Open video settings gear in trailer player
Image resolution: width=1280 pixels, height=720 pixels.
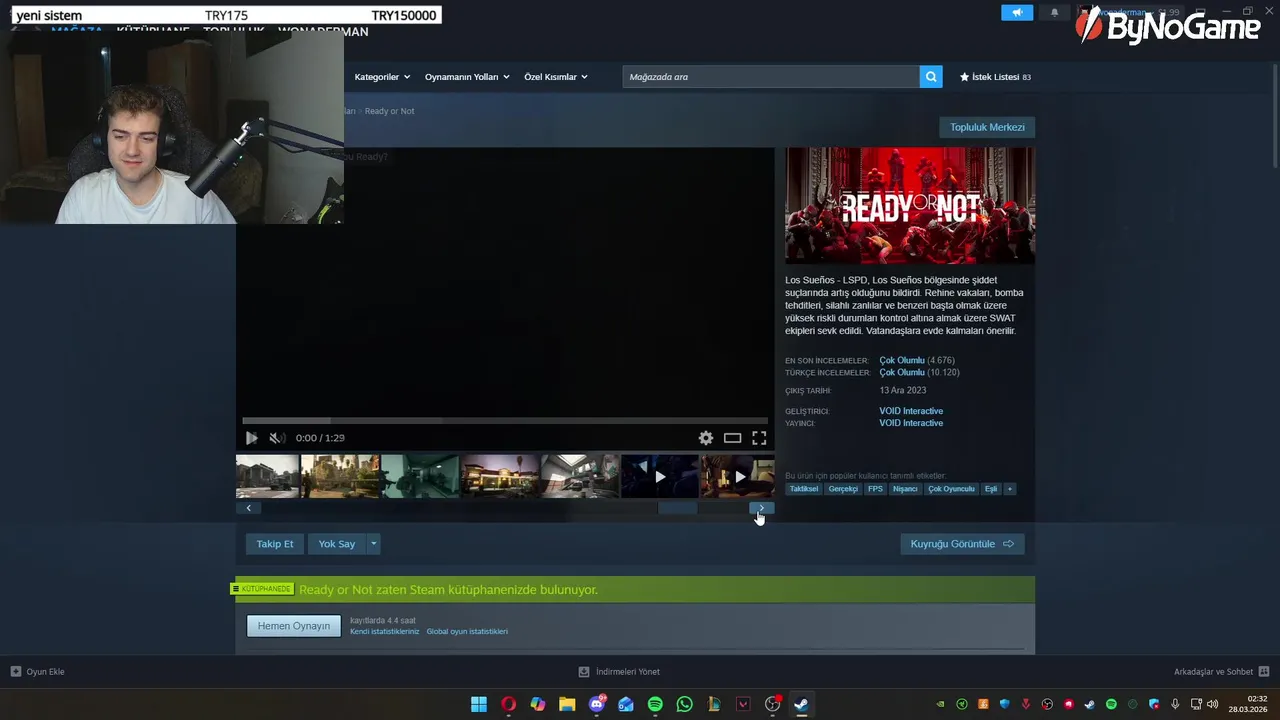[x=706, y=438]
